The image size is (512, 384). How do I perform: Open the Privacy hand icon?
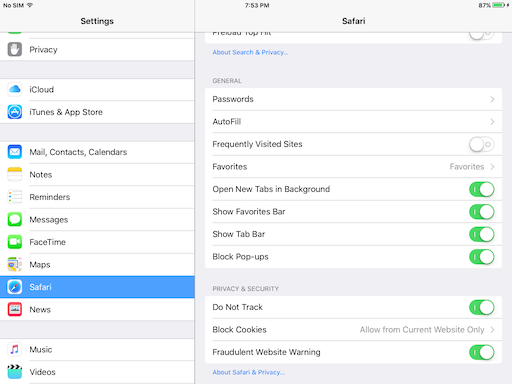point(15,49)
